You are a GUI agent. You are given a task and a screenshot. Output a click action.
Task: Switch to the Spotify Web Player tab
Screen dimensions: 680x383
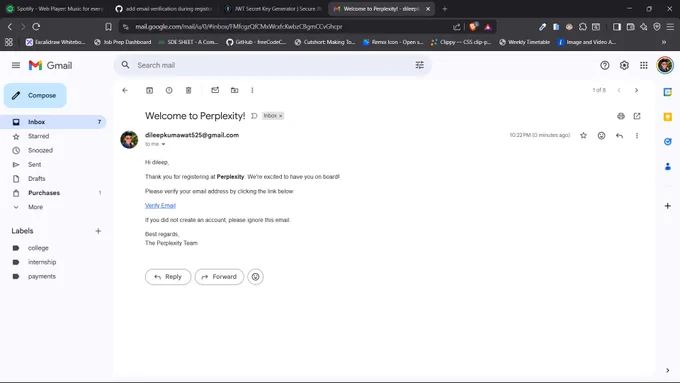(x=55, y=9)
